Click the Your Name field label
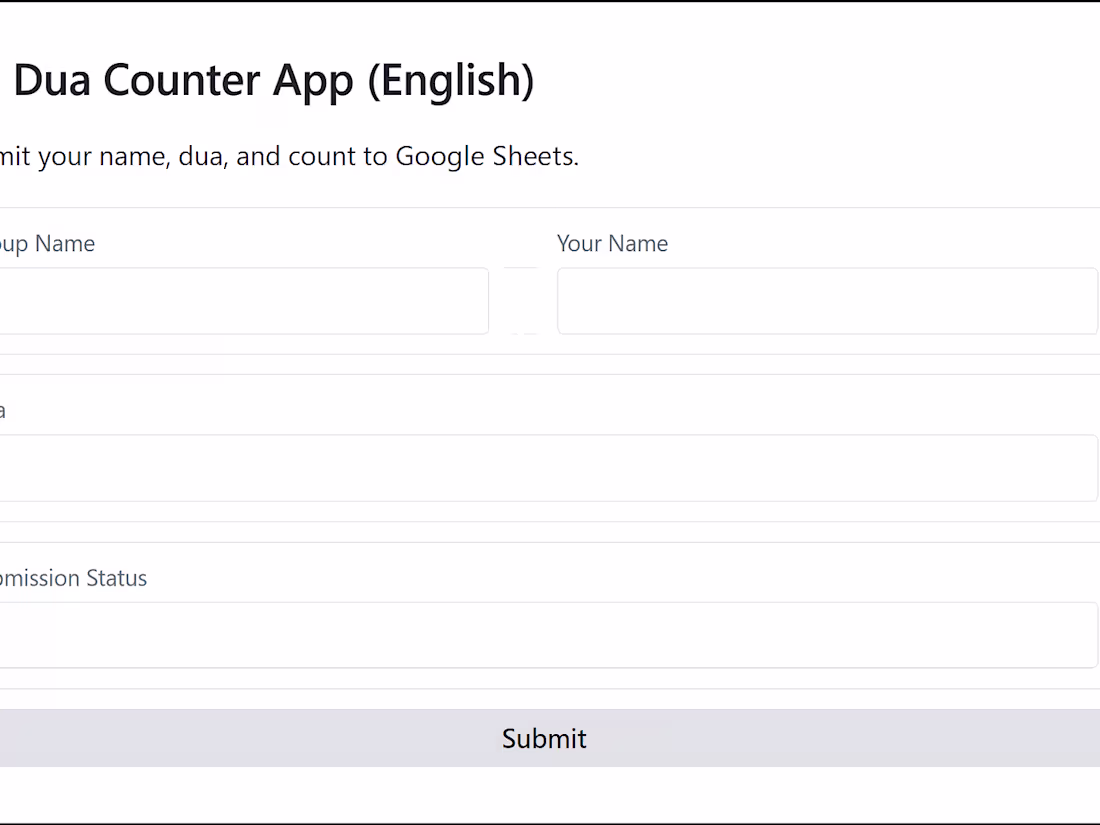 coord(612,243)
